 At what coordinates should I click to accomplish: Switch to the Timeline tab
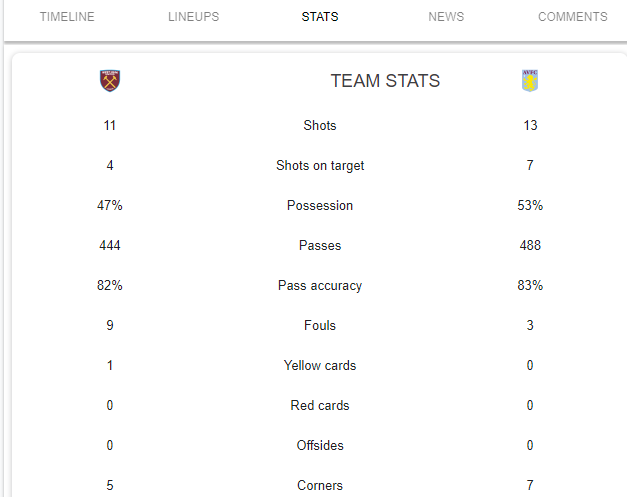[x=67, y=17]
